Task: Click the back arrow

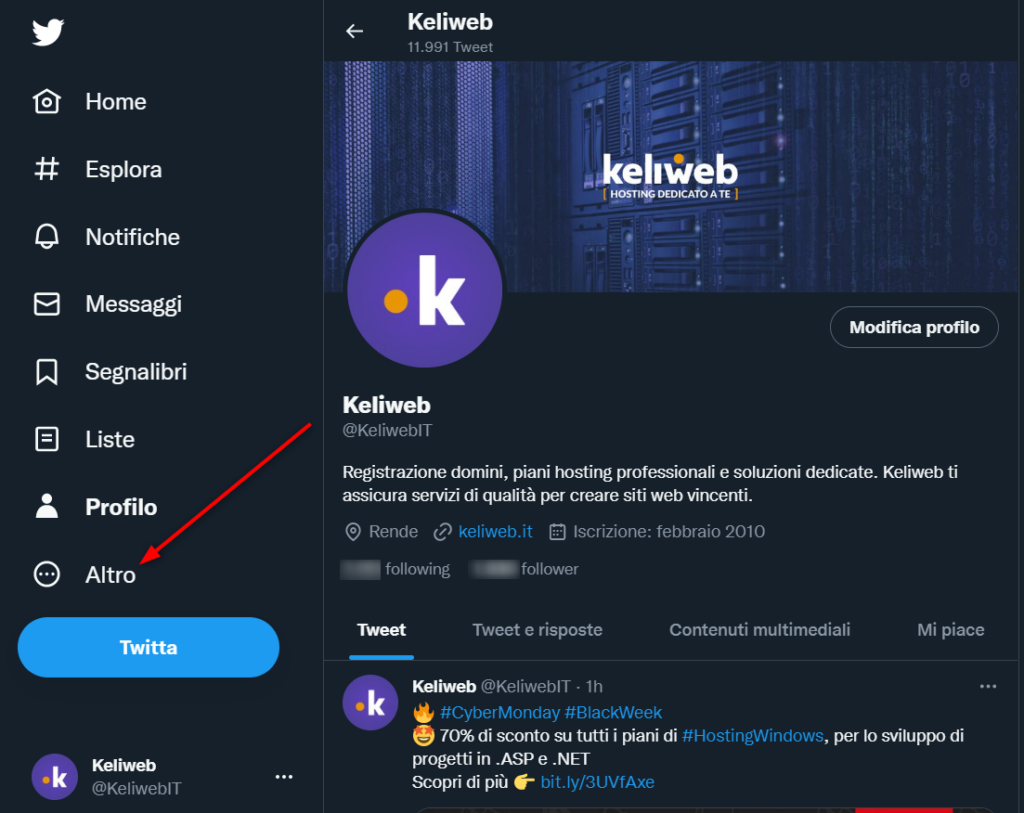Action: click(x=354, y=31)
